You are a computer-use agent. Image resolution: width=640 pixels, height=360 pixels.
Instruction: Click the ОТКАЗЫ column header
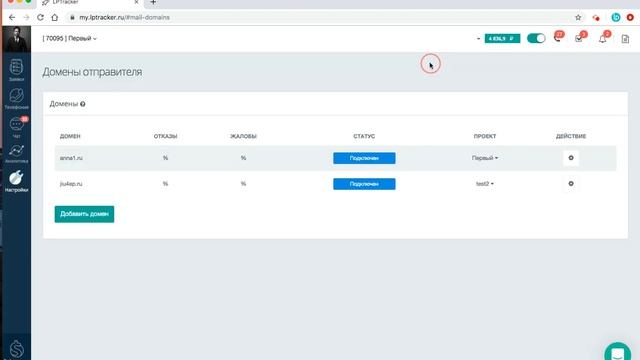[x=165, y=136]
